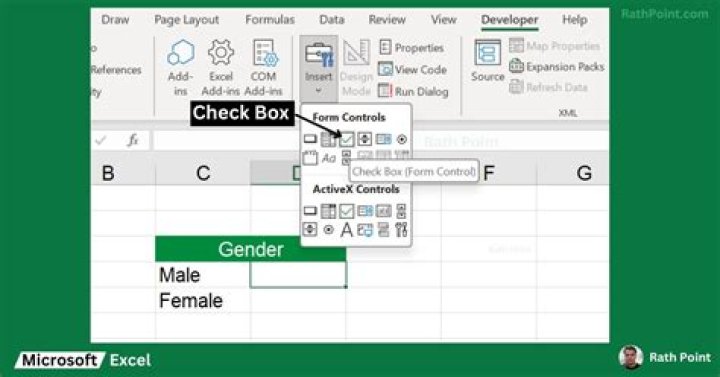This screenshot has width=720, height=377.
Task: Insert Group Box form control
Action: click(x=310, y=158)
